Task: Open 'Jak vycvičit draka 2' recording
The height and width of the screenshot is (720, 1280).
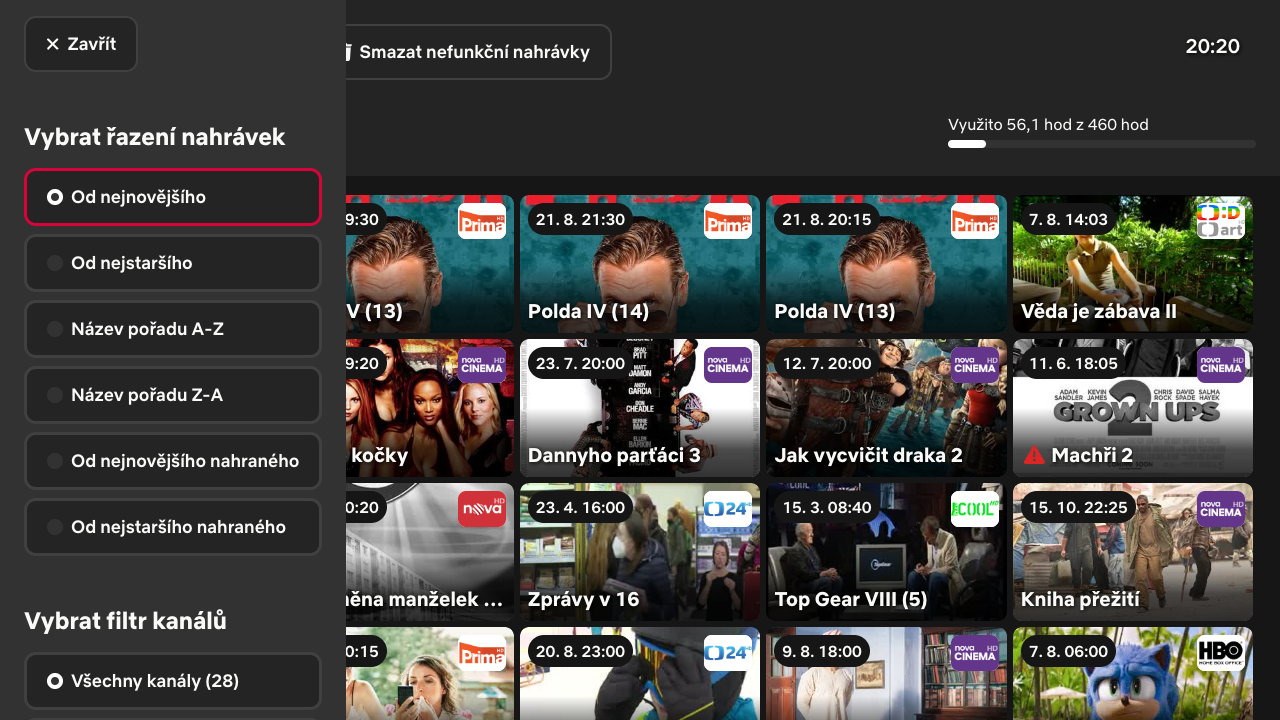Action: 886,407
